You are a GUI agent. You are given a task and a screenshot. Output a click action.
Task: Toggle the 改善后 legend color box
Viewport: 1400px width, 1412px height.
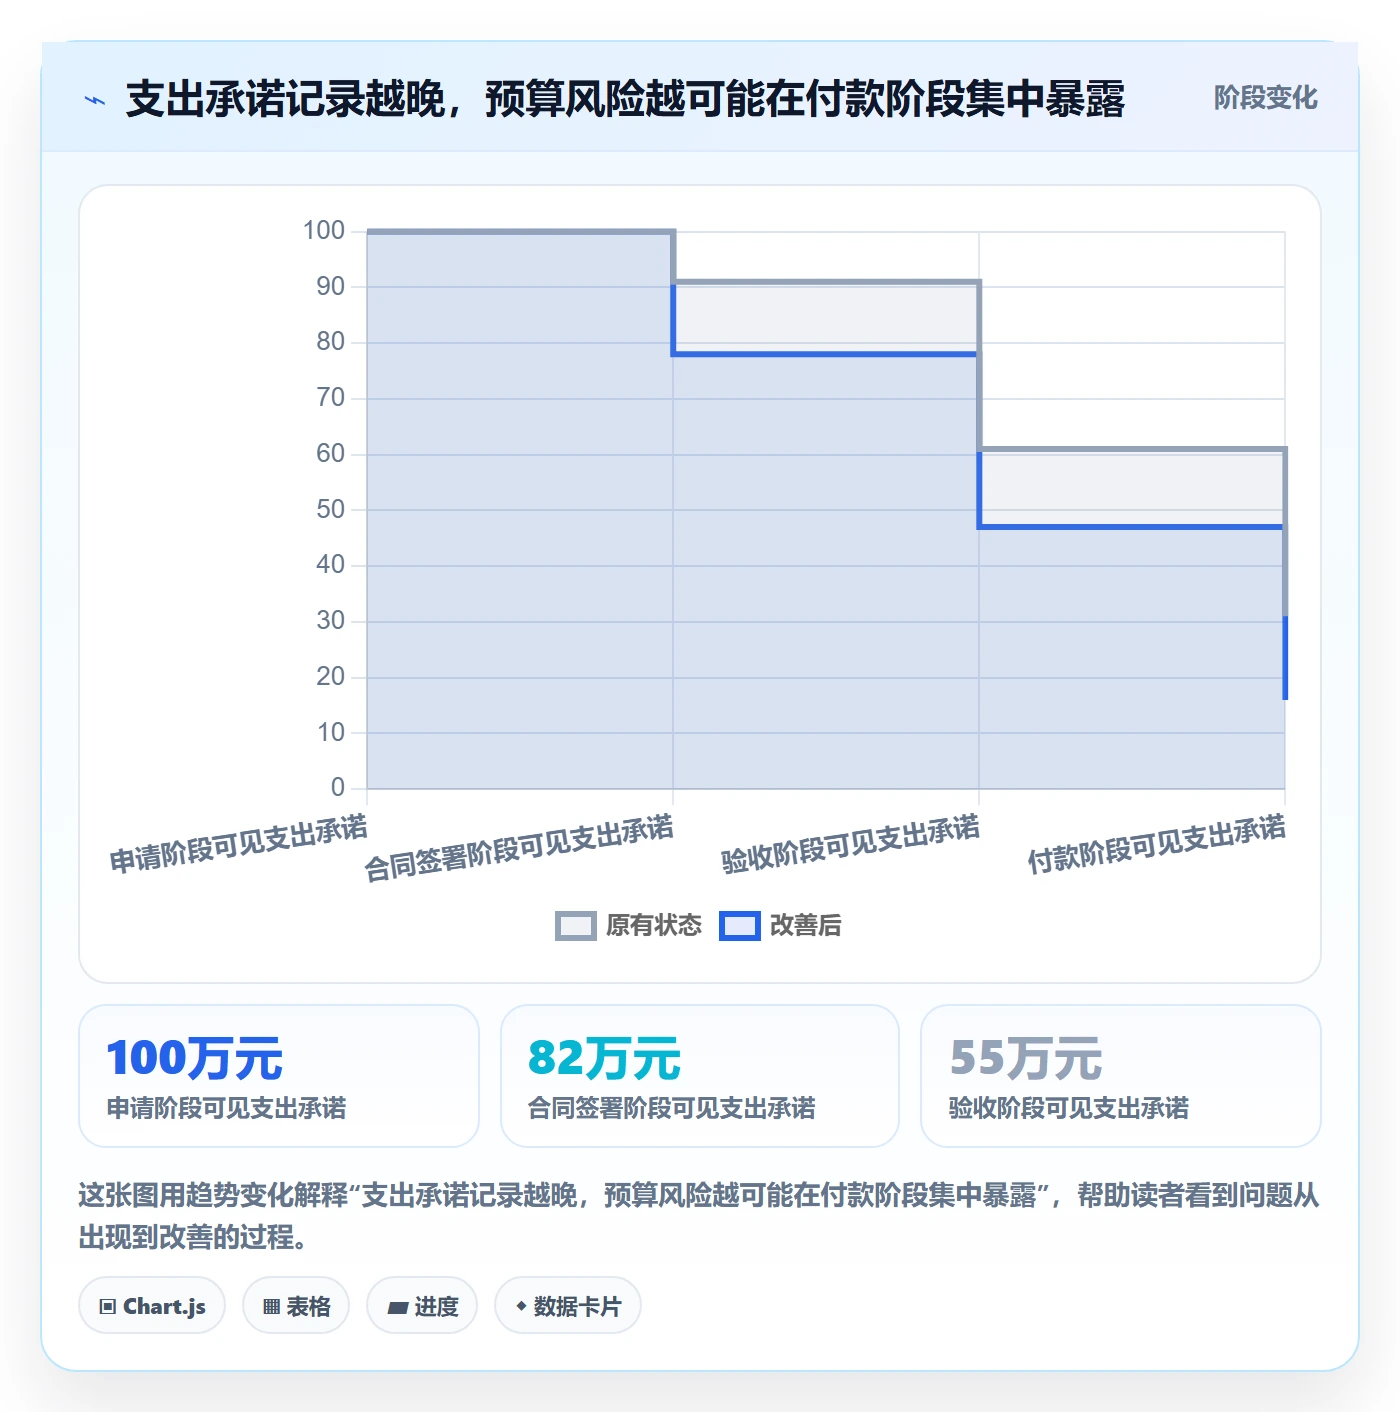coord(740,926)
